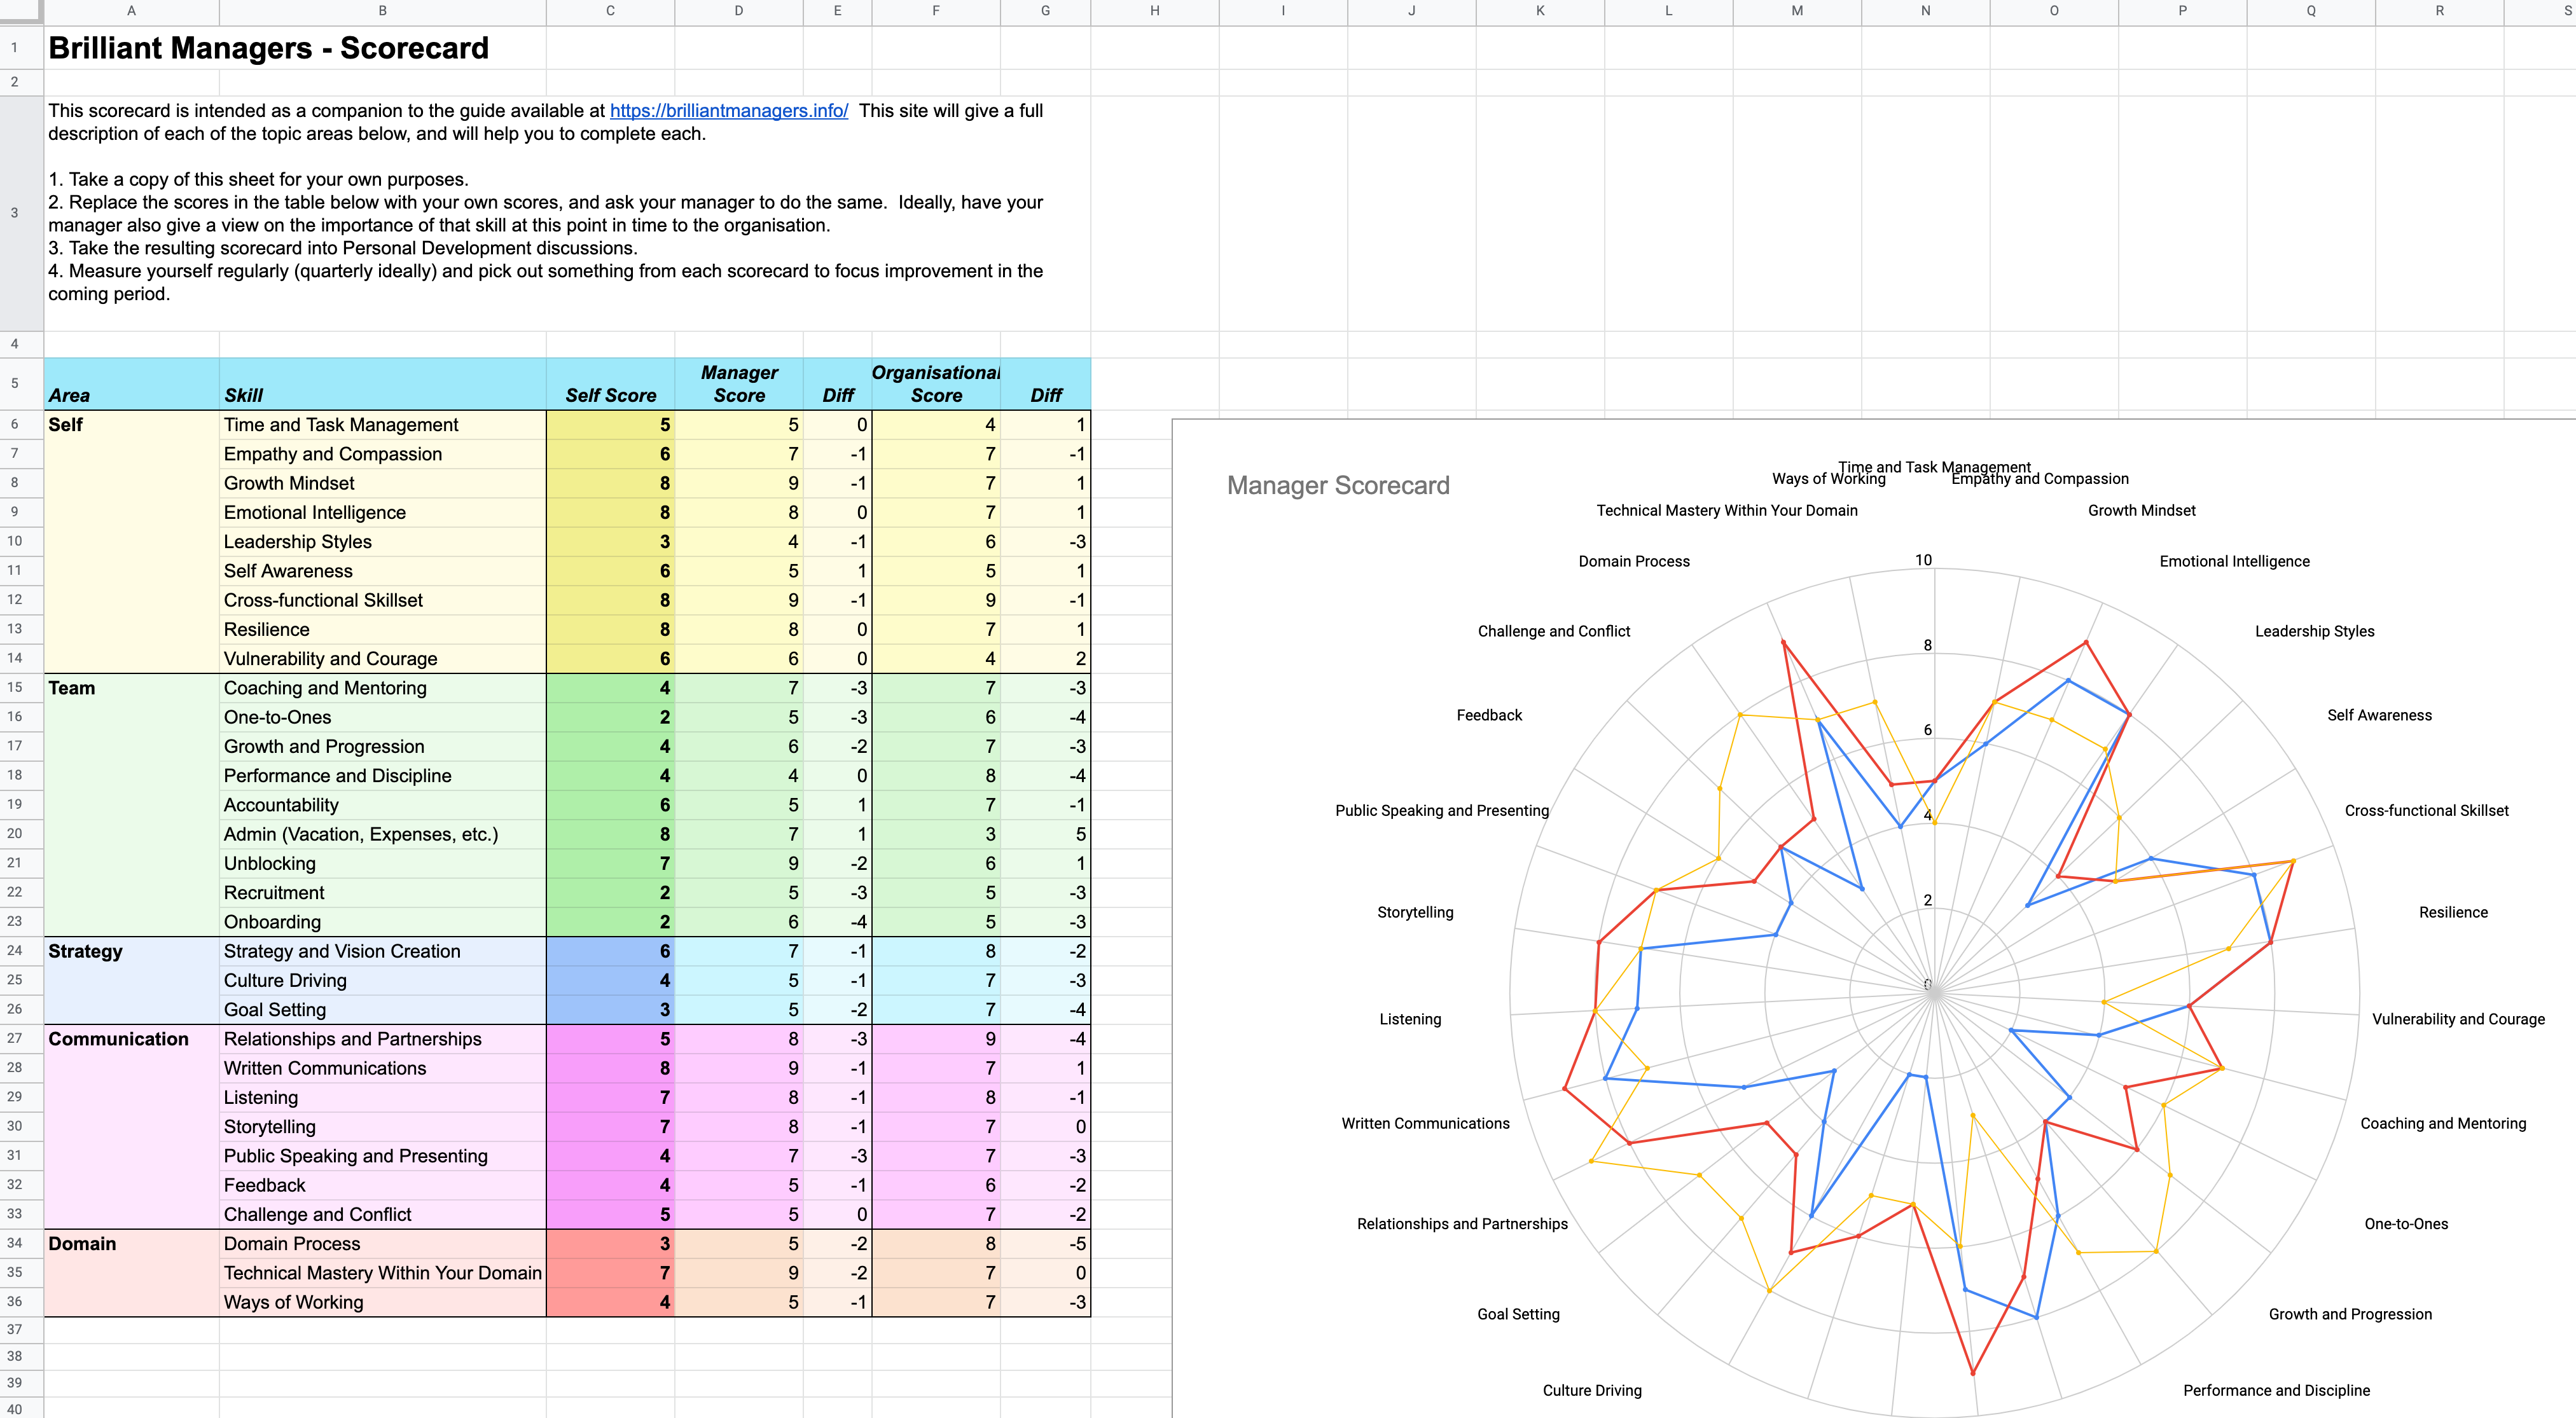
Task: Select the 'Accountability' skill cell
Action: [382, 805]
